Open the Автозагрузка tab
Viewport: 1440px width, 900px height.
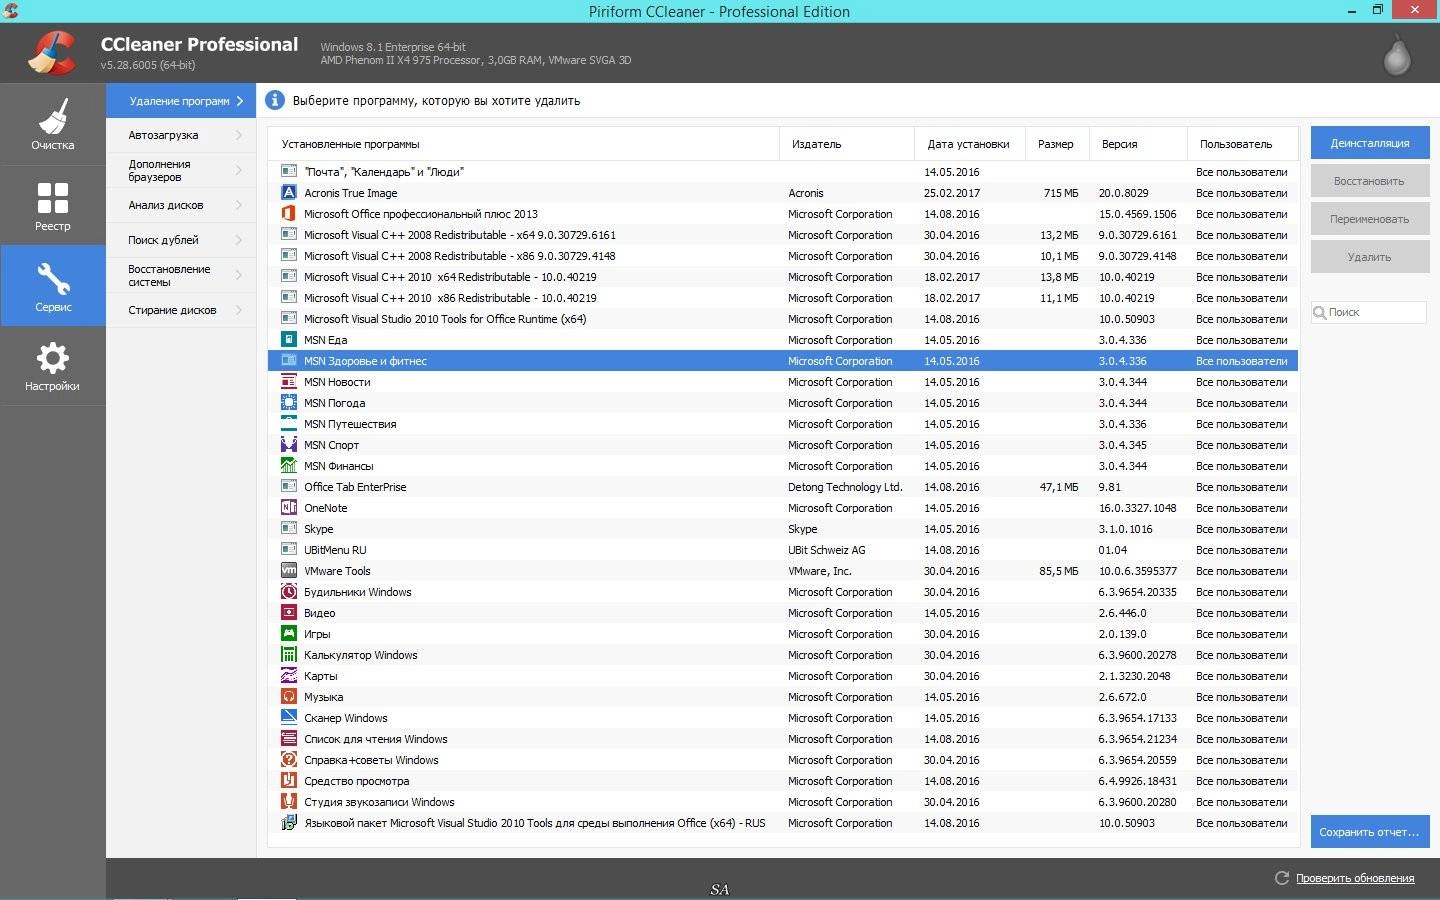[x=181, y=135]
